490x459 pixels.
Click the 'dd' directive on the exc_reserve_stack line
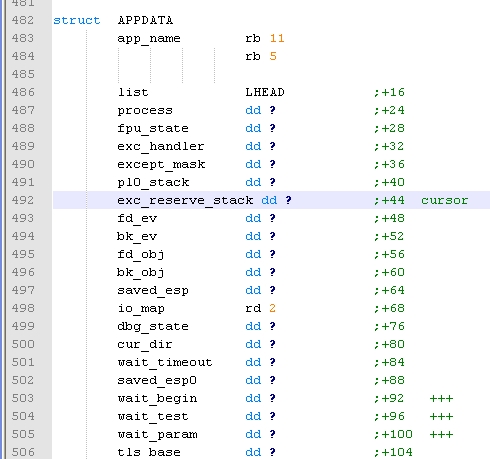(x=269, y=200)
